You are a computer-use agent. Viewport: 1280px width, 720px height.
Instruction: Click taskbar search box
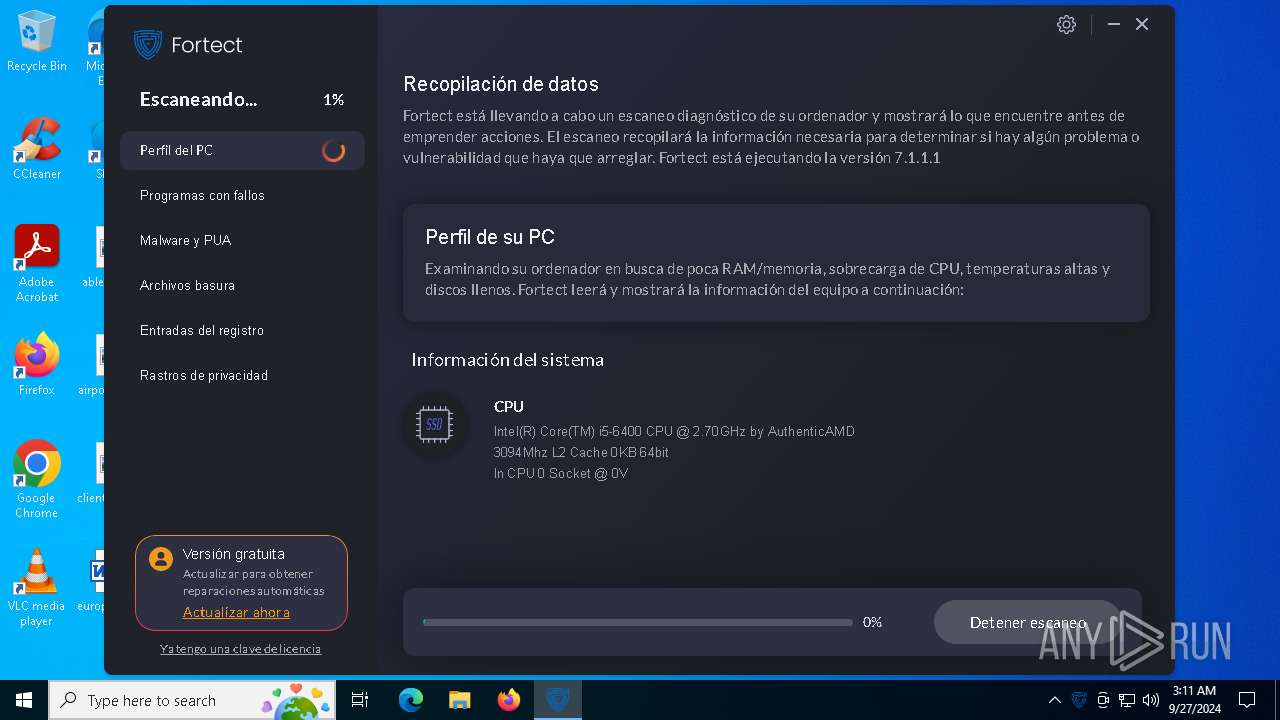click(192, 700)
